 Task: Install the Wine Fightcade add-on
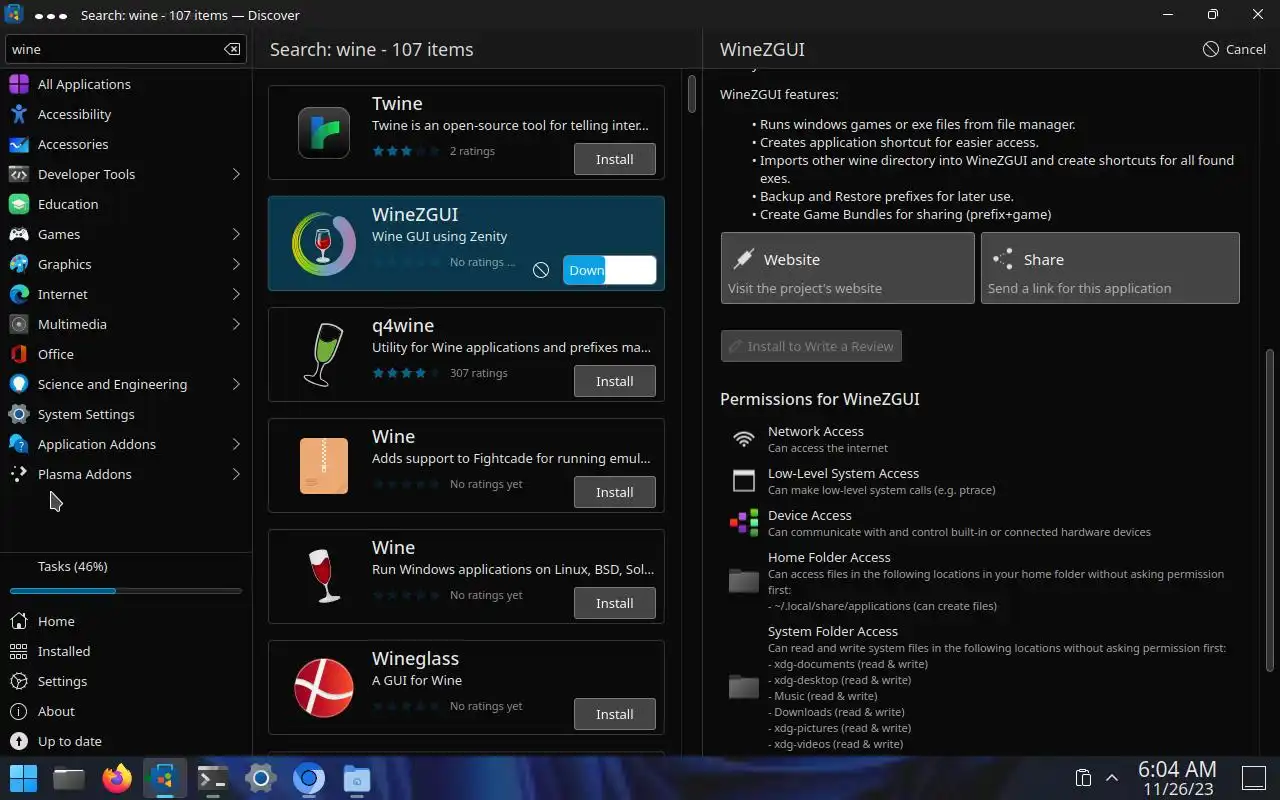click(x=615, y=492)
